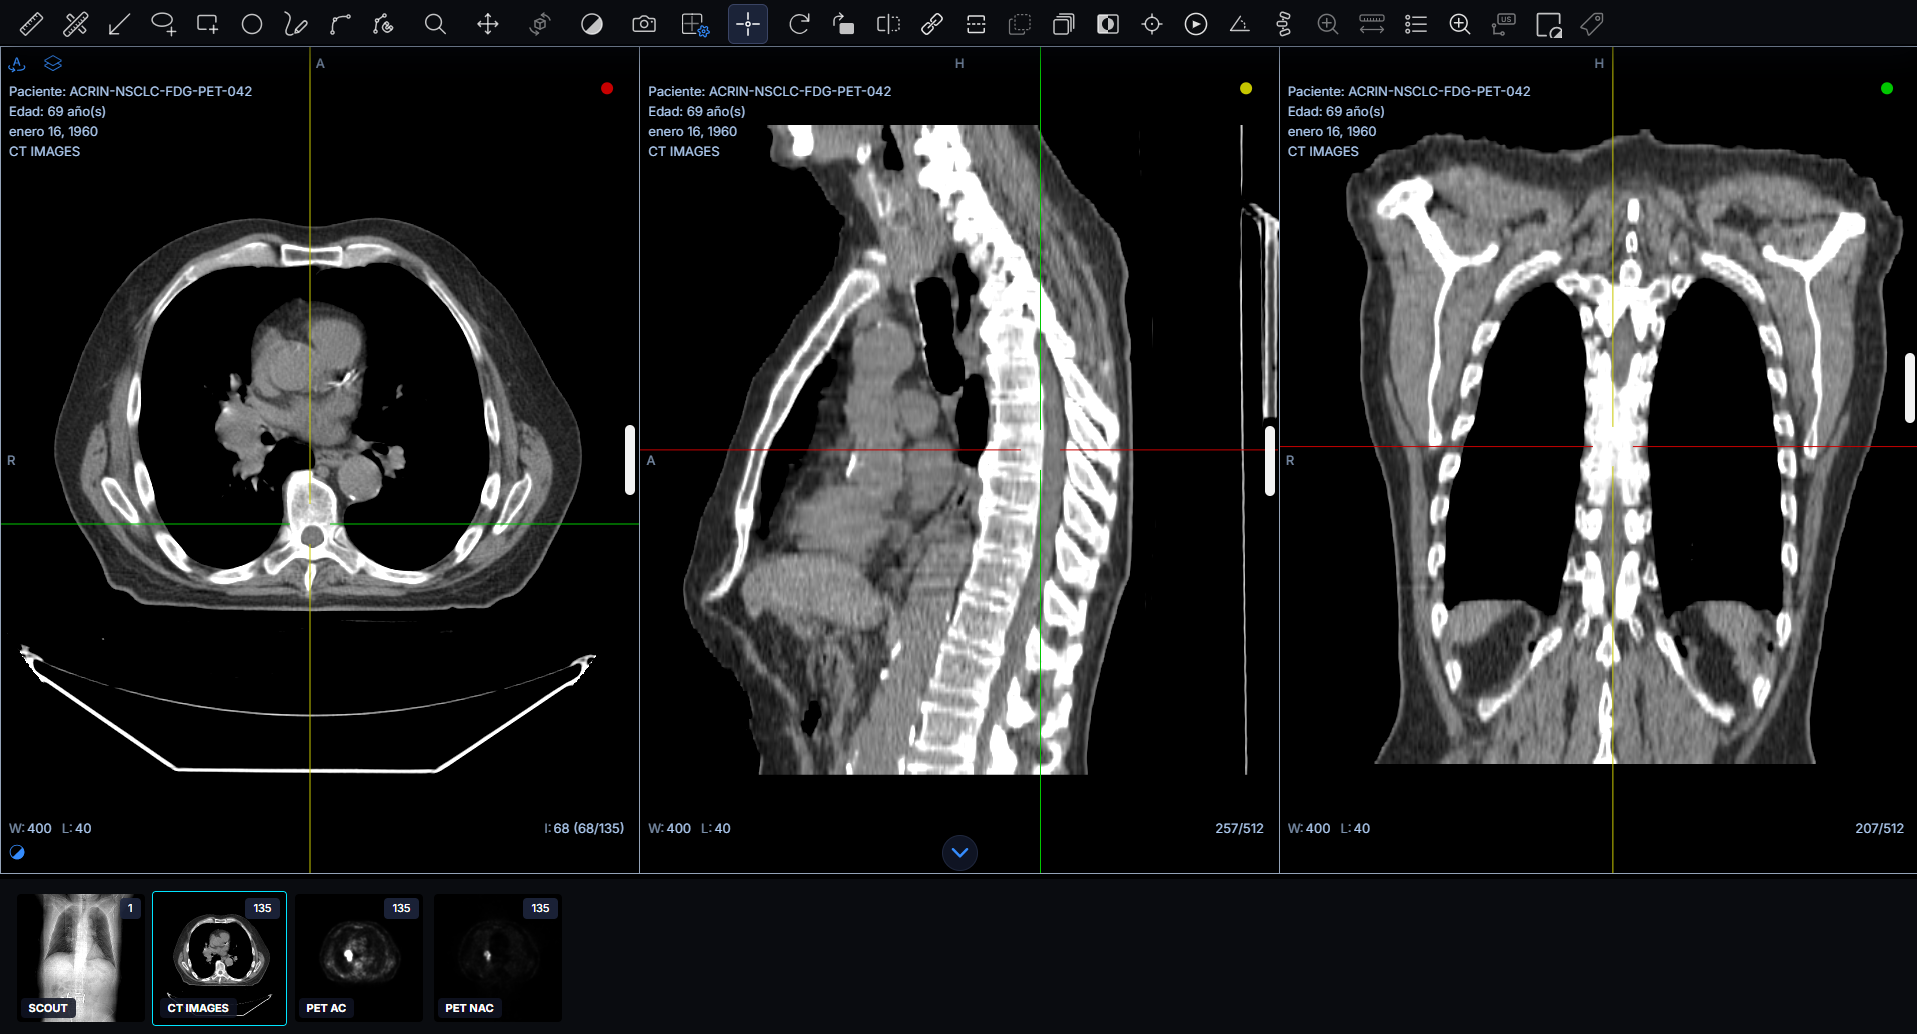
Task: Select the CT IMAGES series thumbnail
Action: pos(220,957)
